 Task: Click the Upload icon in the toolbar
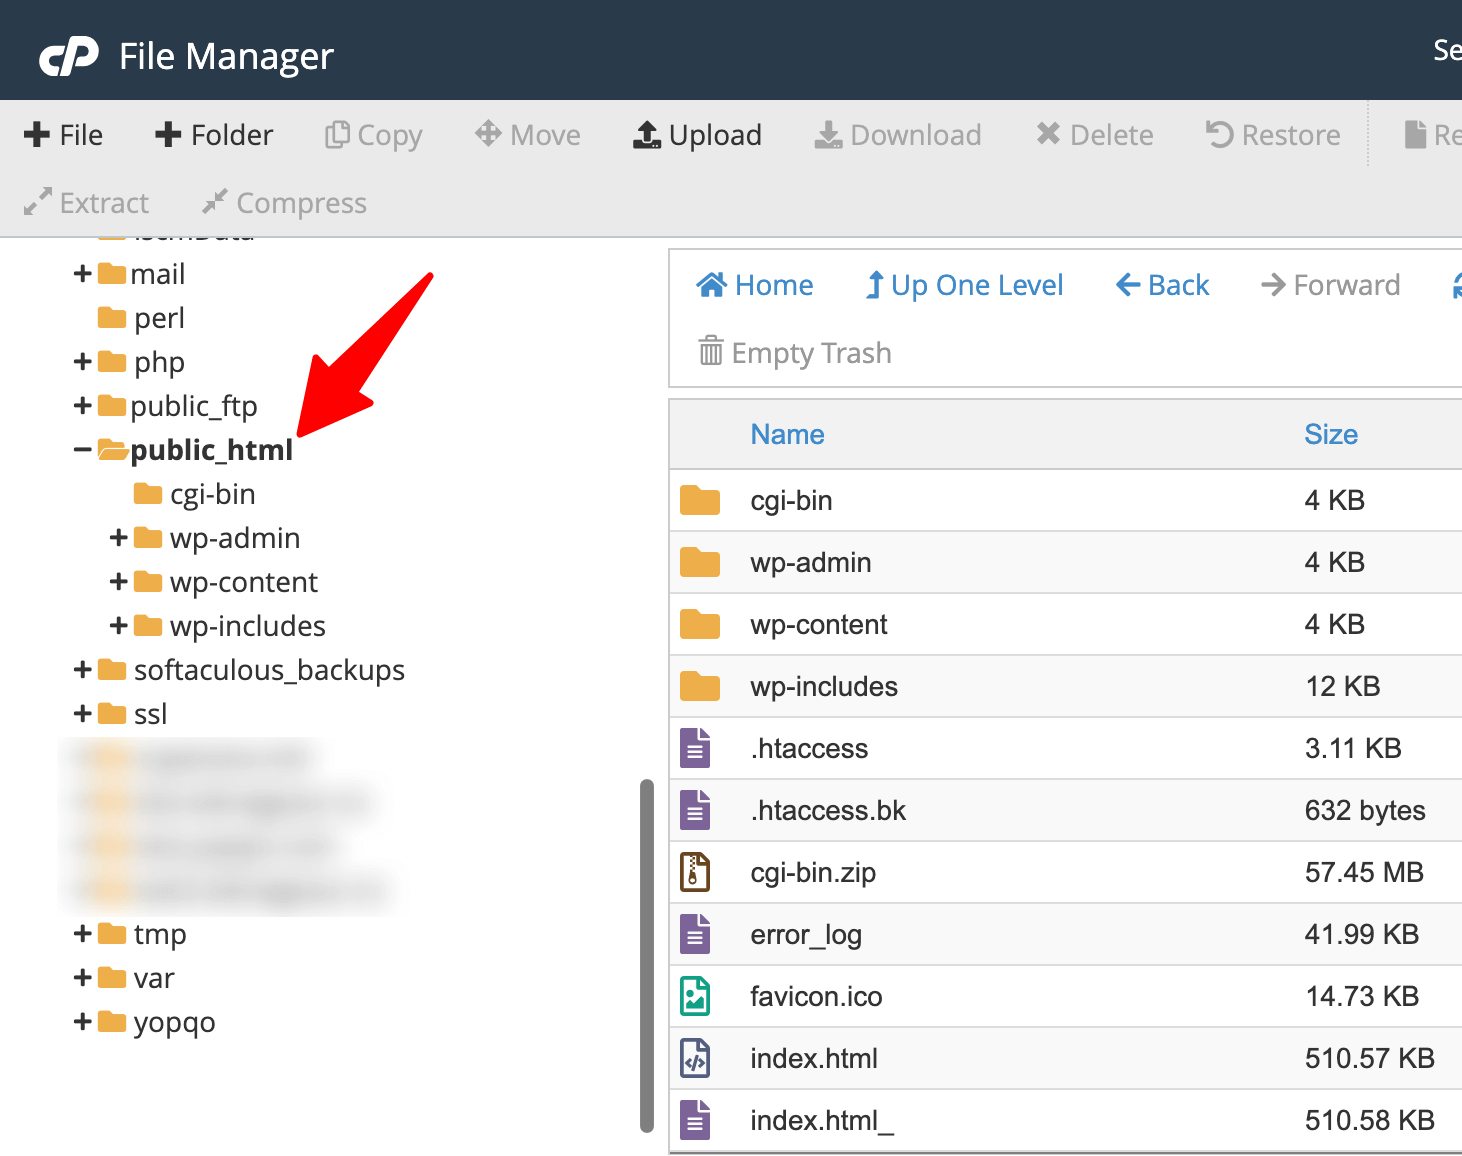645,133
